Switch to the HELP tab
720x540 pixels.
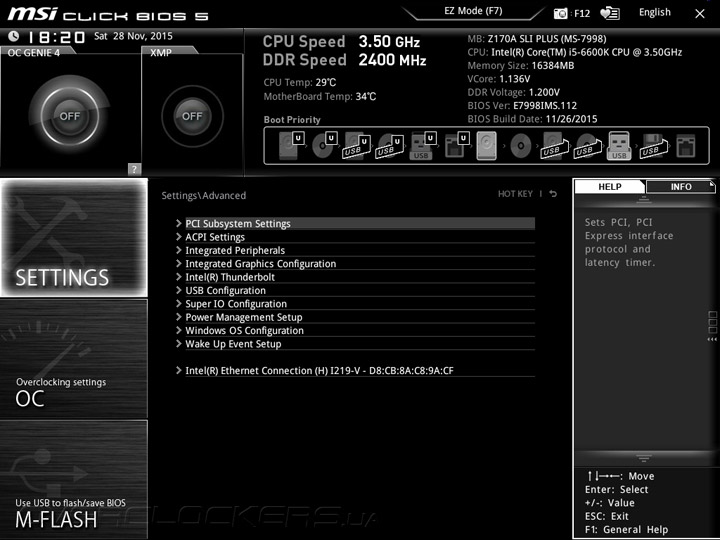click(x=610, y=186)
